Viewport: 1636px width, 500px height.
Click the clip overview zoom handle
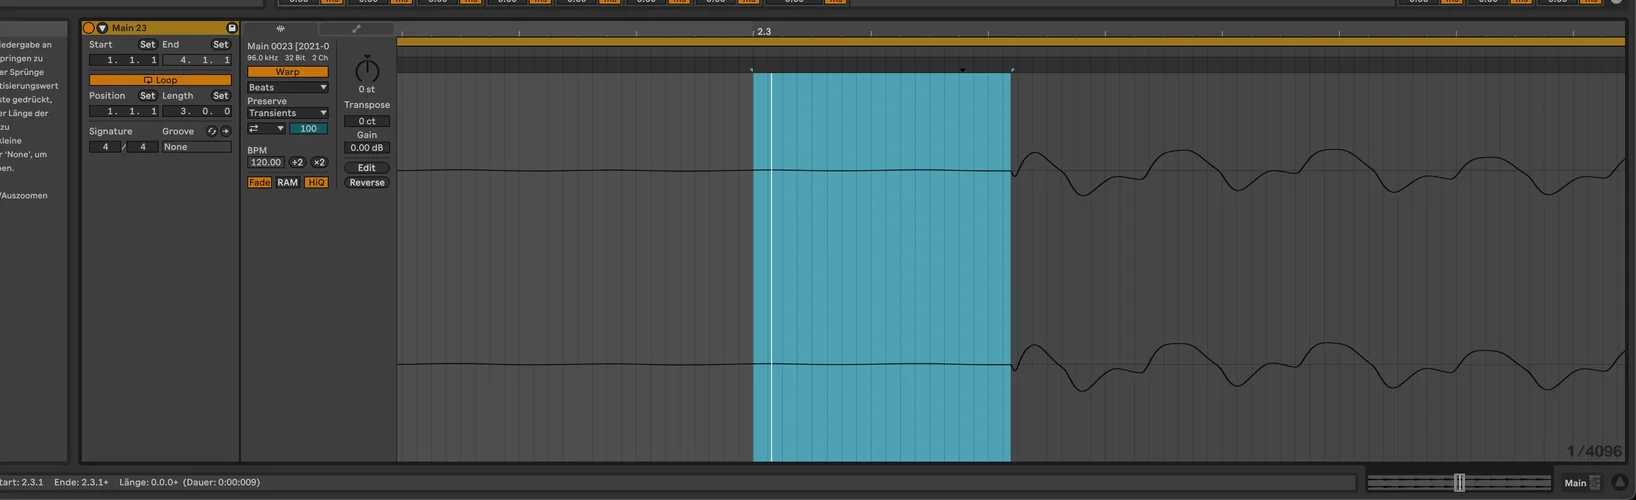(x=1459, y=483)
